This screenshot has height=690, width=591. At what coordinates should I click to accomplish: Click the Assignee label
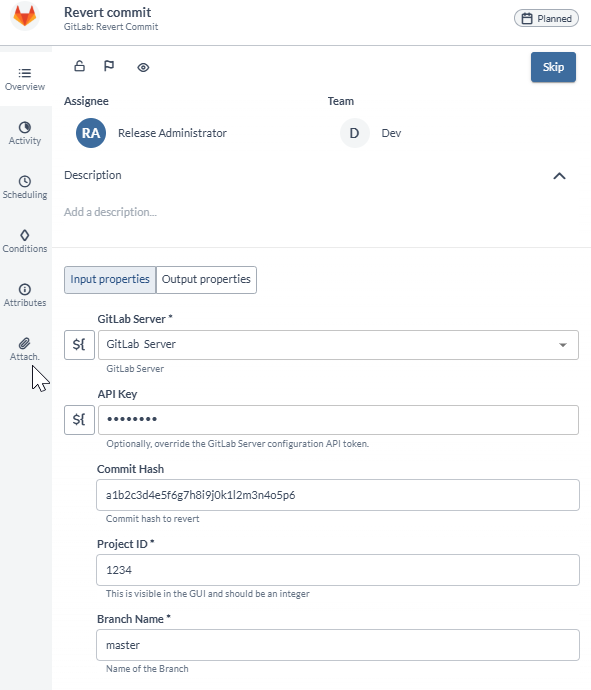(x=86, y=101)
